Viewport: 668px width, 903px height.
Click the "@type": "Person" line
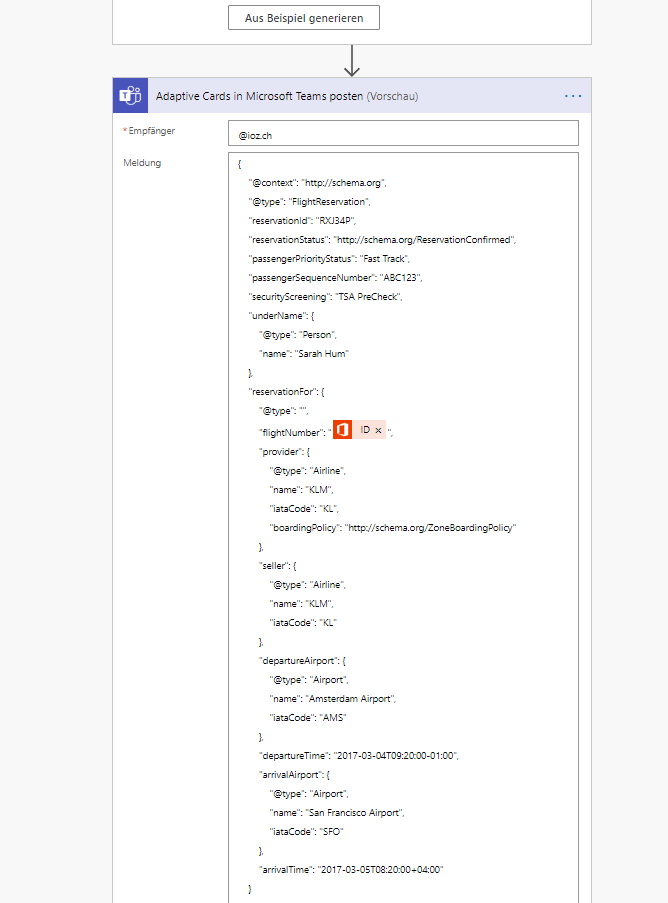298,335
